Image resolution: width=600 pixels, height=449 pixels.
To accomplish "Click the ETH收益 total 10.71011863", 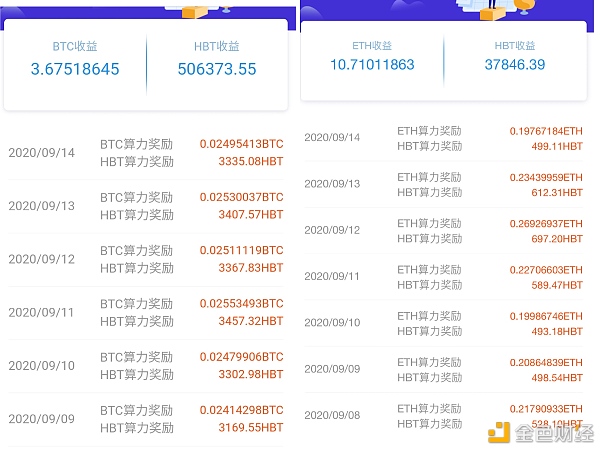I will (x=372, y=65).
